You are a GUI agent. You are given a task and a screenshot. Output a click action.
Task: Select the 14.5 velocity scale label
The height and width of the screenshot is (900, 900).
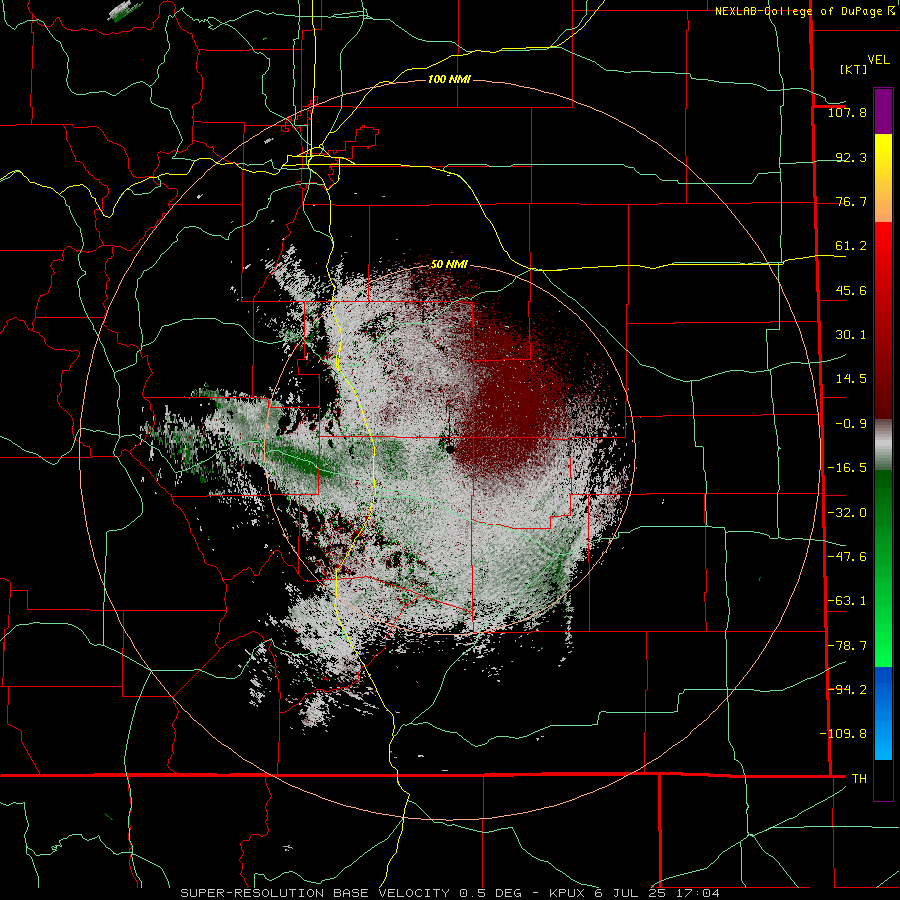[851, 379]
